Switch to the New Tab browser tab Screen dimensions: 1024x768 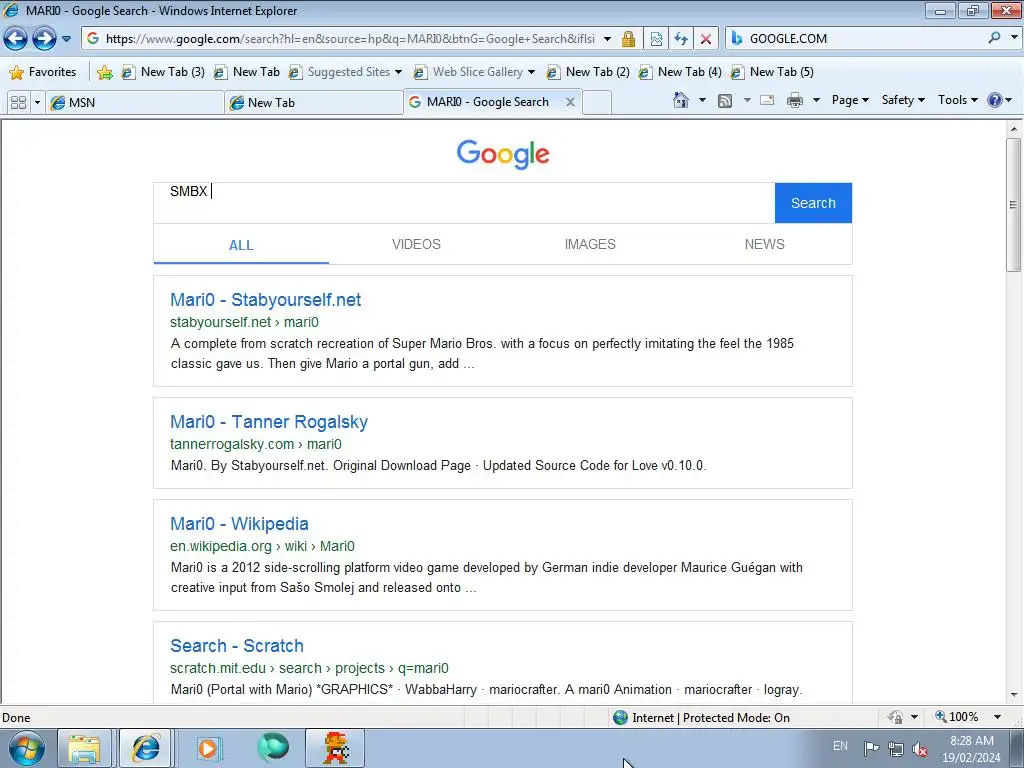point(314,103)
